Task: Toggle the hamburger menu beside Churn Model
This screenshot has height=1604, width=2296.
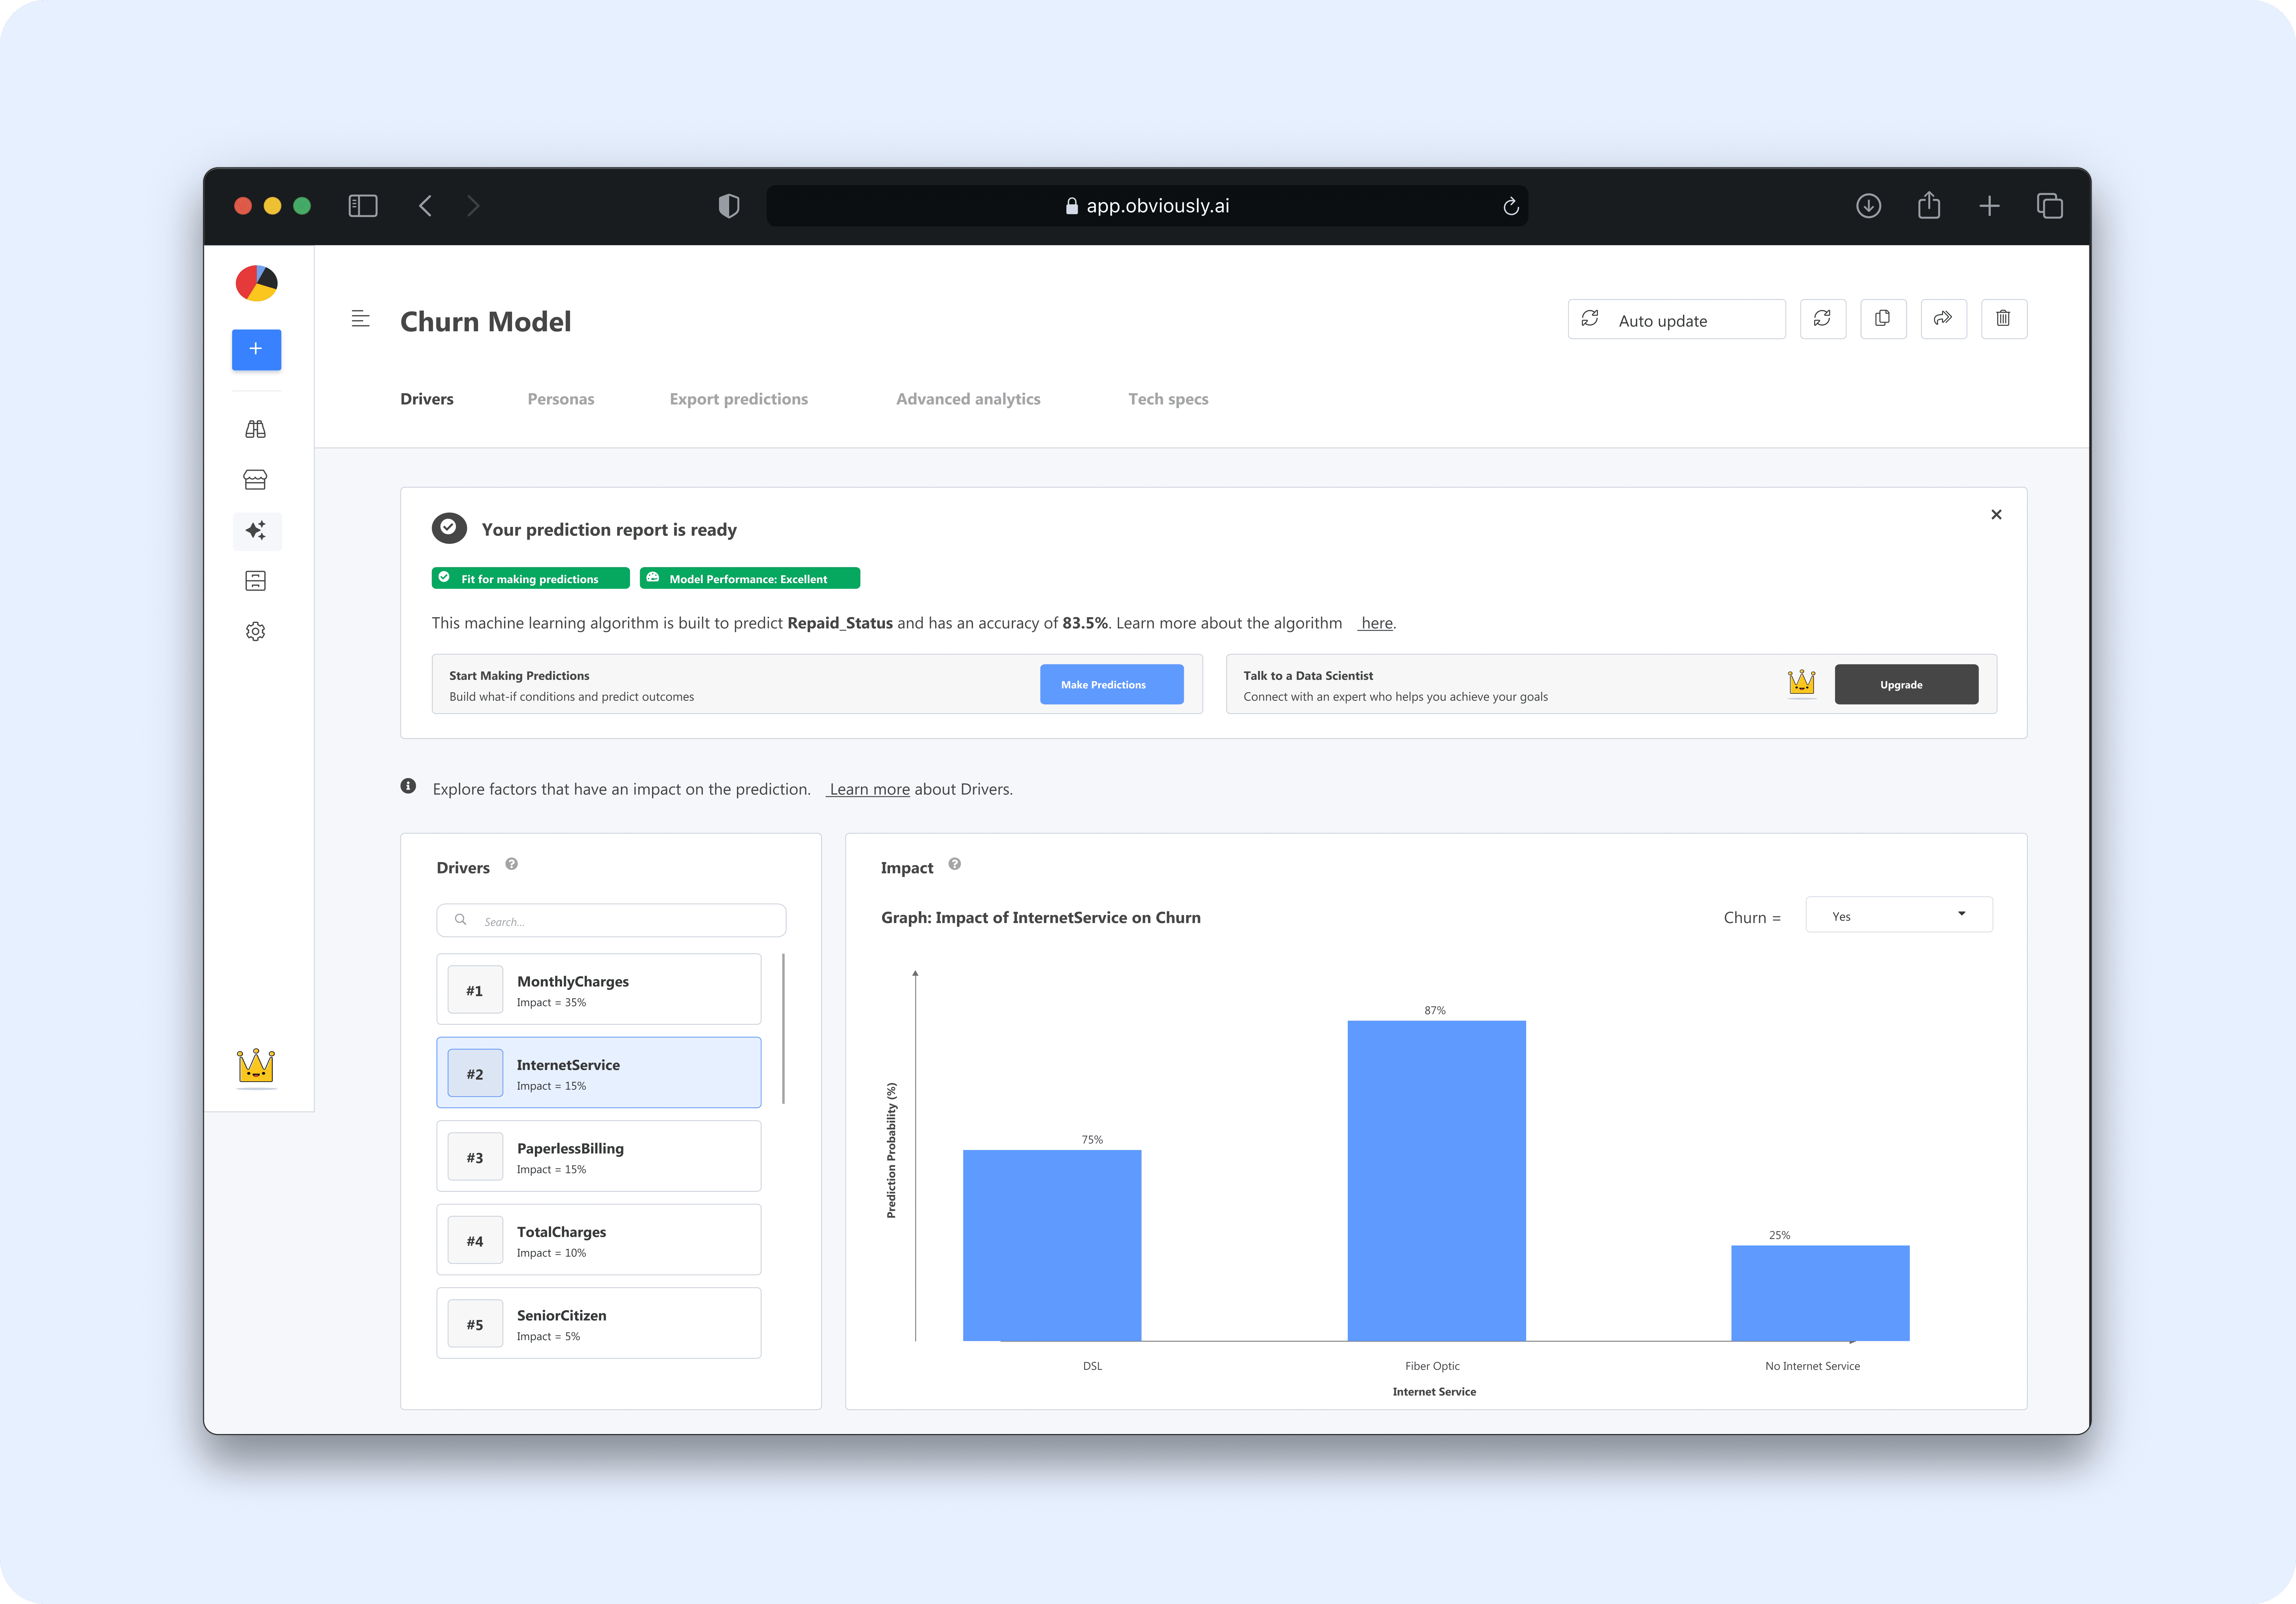Action: pyautogui.click(x=361, y=319)
